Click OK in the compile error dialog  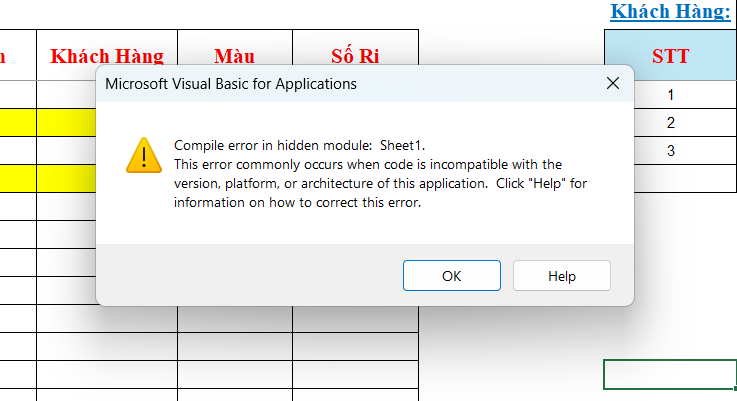click(452, 275)
